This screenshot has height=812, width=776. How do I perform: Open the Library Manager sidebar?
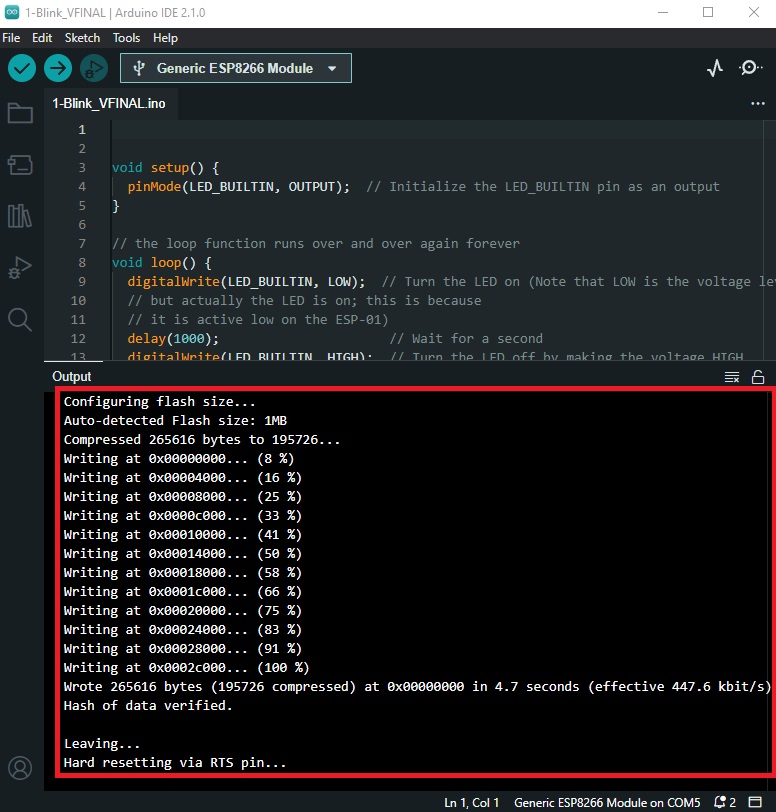point(20,216)
